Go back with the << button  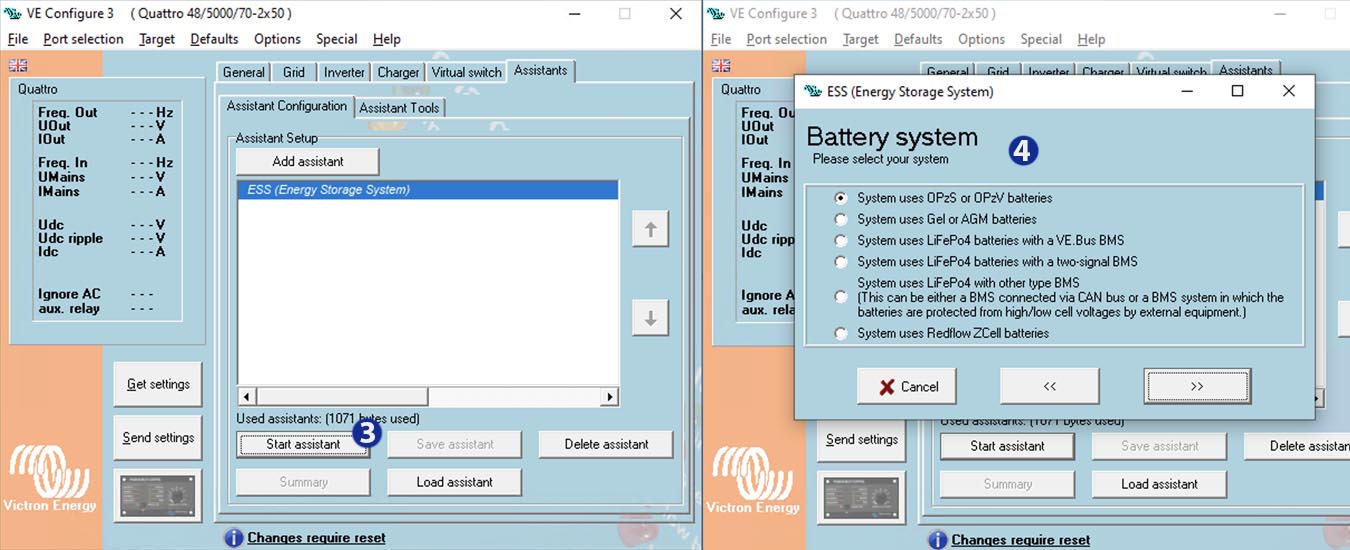(x=1050, y=387)
